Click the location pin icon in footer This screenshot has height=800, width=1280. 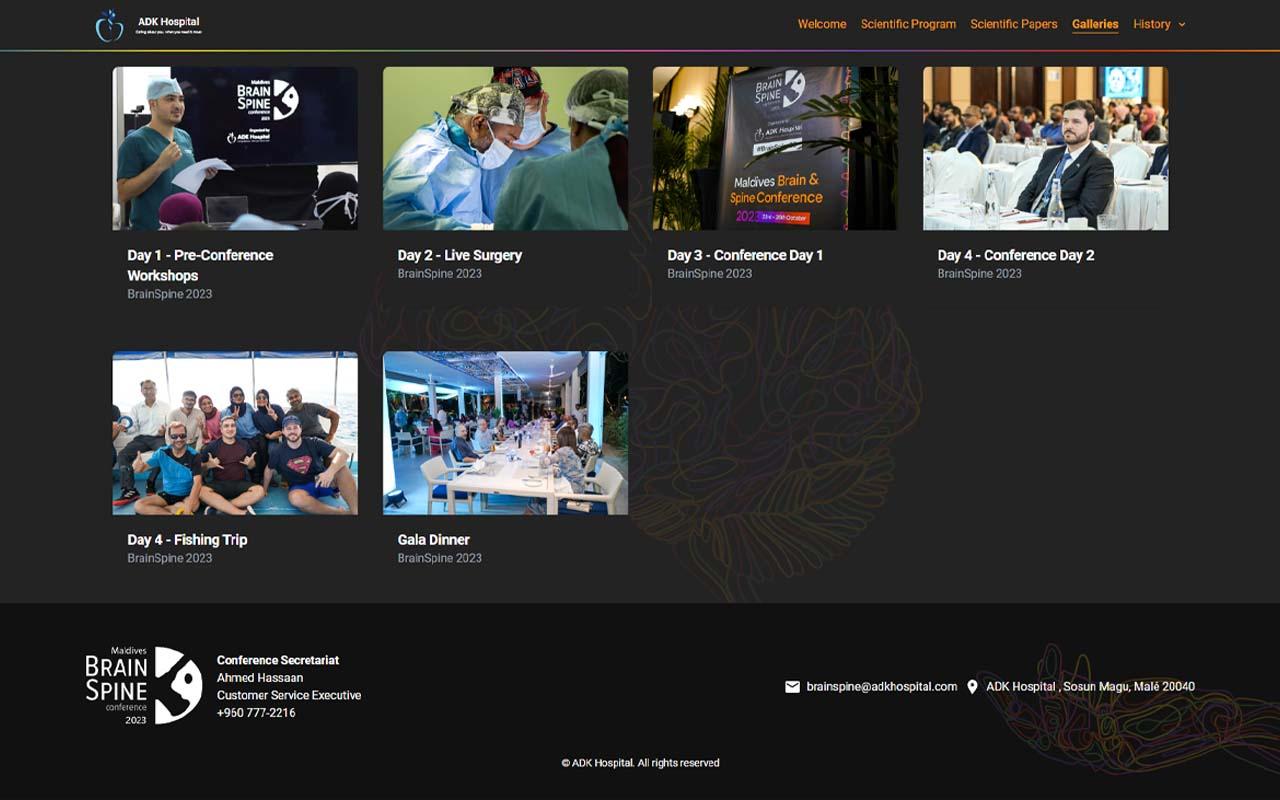pyautogui.click(x=972, y=687)
